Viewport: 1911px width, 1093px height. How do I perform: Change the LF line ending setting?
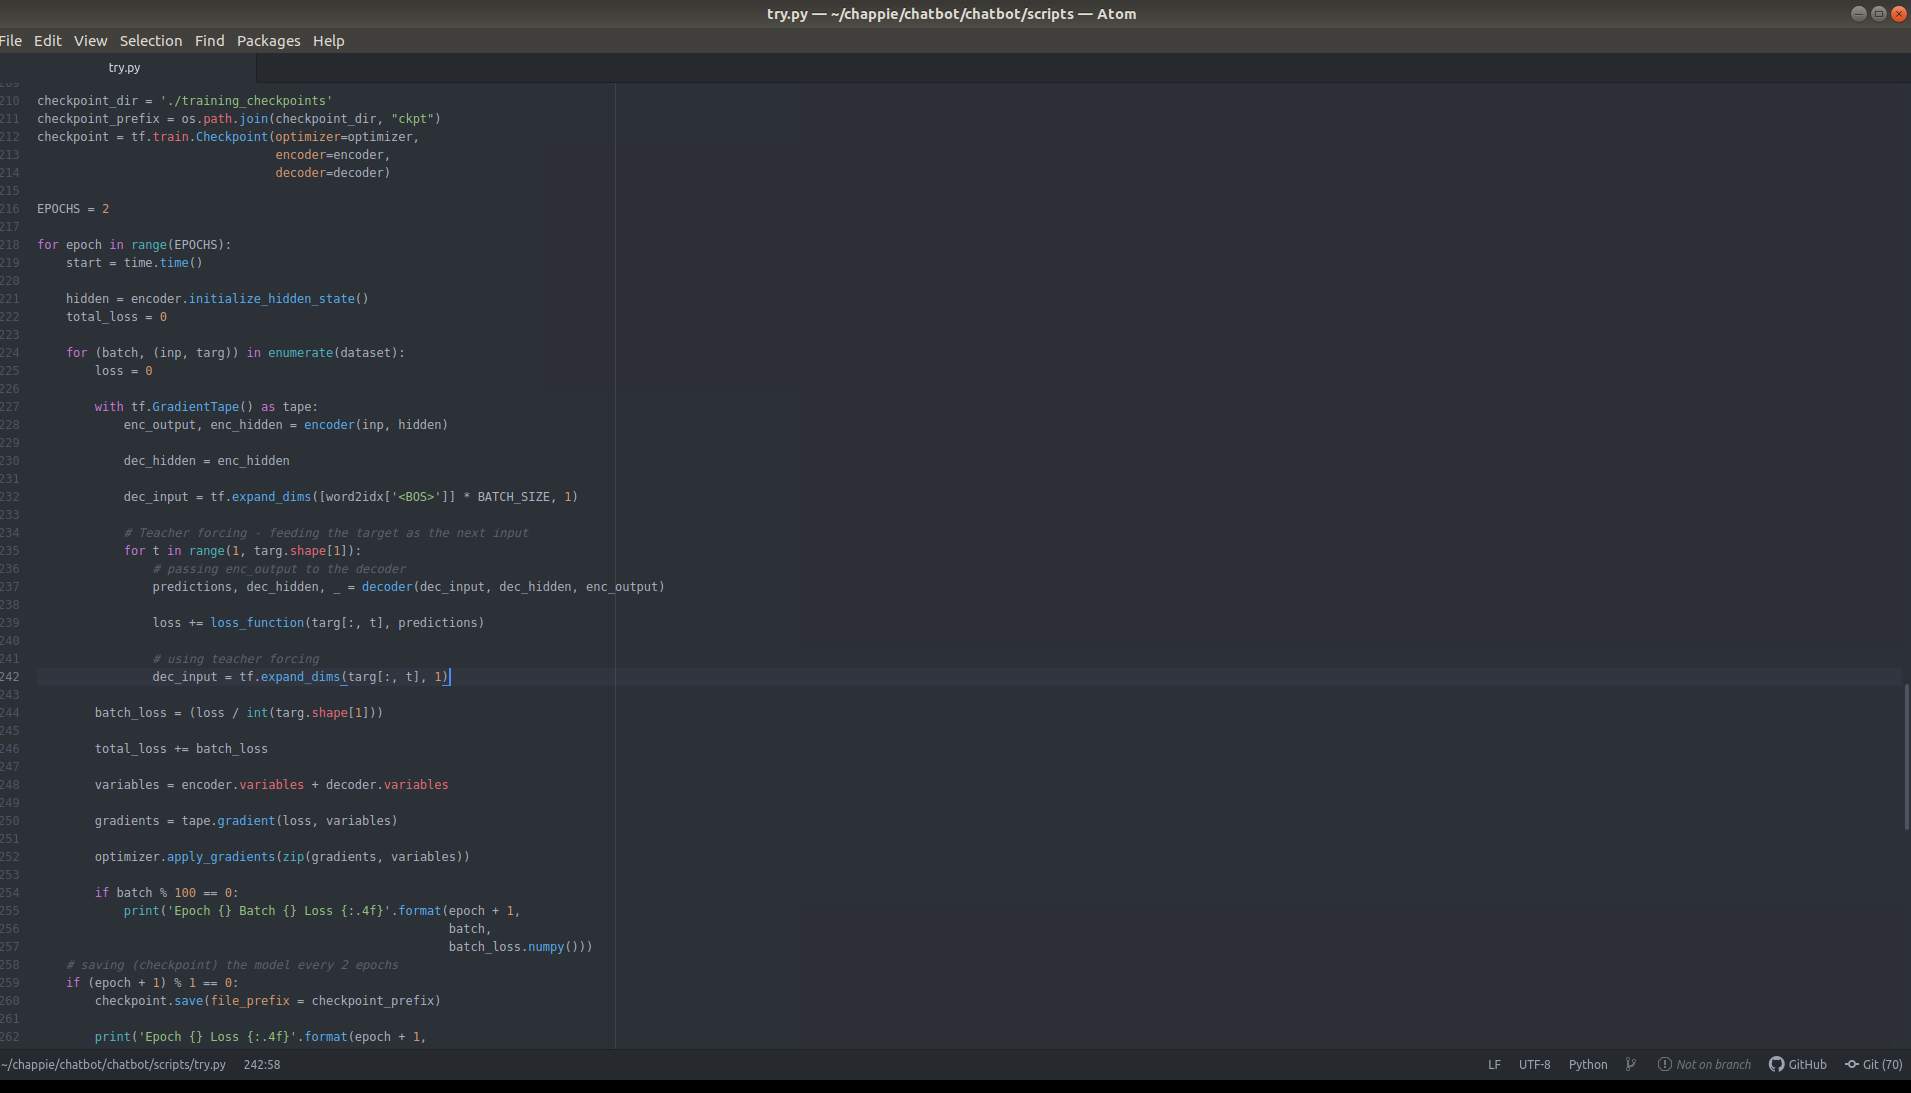point(1493,1064)
